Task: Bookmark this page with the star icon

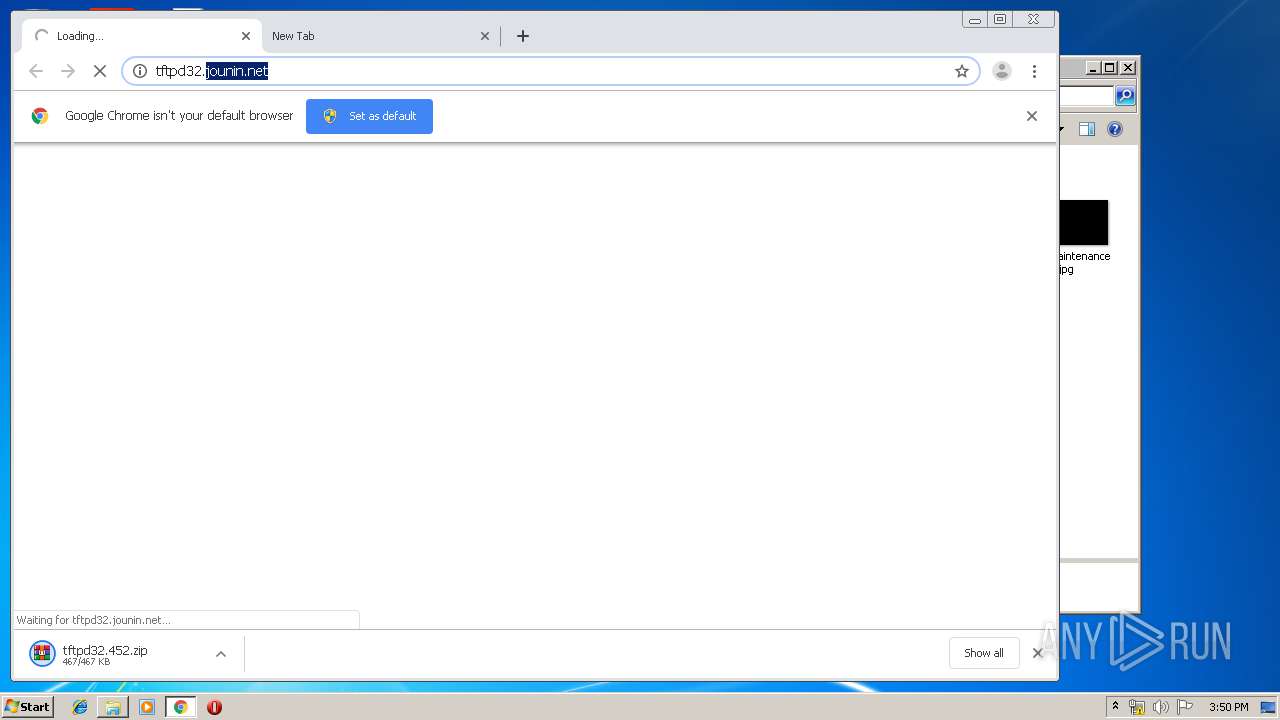Action: pos(962,71)
